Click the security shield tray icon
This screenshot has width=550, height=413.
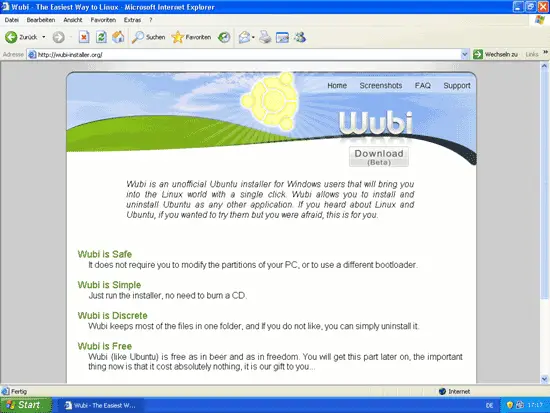pyautogui.click(x=510, y=405)
